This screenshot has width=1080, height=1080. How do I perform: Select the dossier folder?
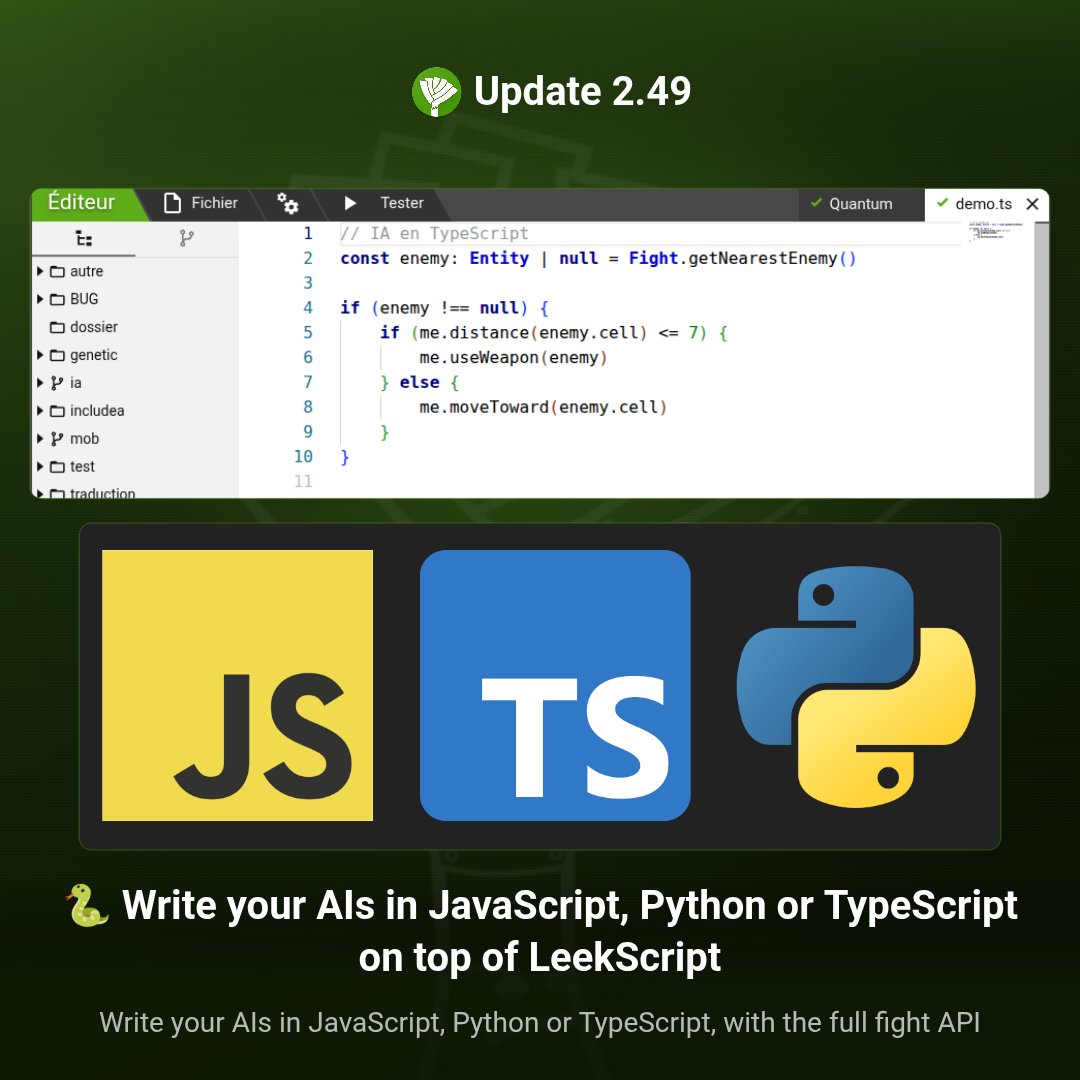[135, 327]
